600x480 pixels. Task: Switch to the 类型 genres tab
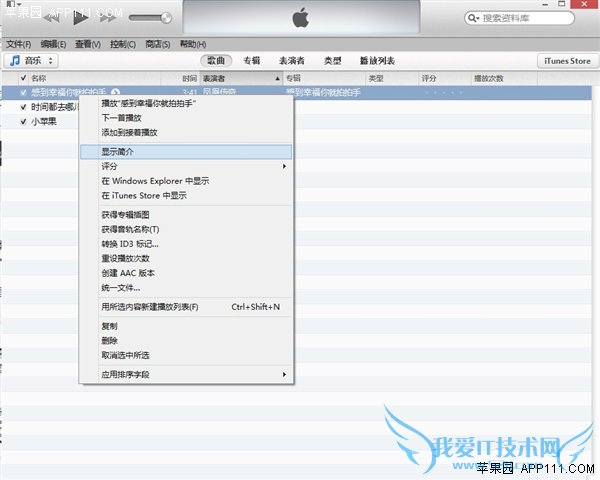(333, 60)
